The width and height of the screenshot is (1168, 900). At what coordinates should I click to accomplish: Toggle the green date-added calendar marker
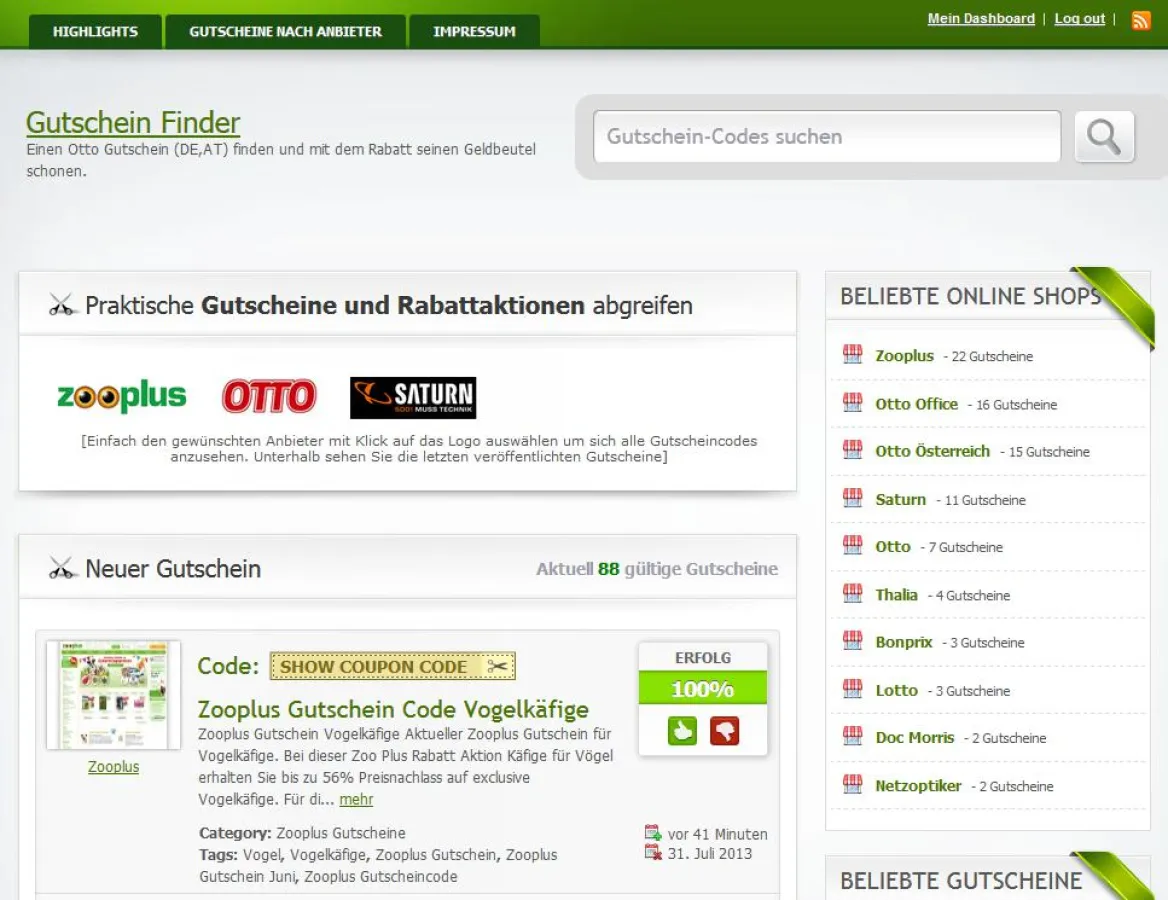coord(653,831)
